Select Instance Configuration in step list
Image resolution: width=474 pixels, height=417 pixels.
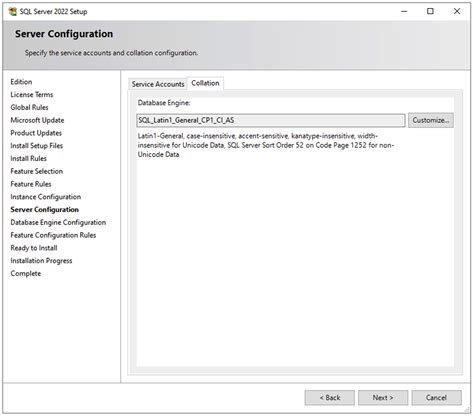[x=46, y=197]
